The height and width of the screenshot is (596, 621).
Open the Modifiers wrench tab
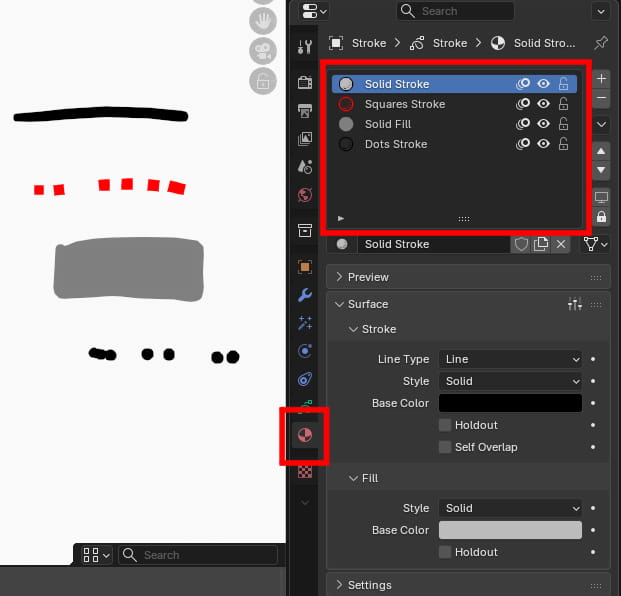click(x=306, y=295)
